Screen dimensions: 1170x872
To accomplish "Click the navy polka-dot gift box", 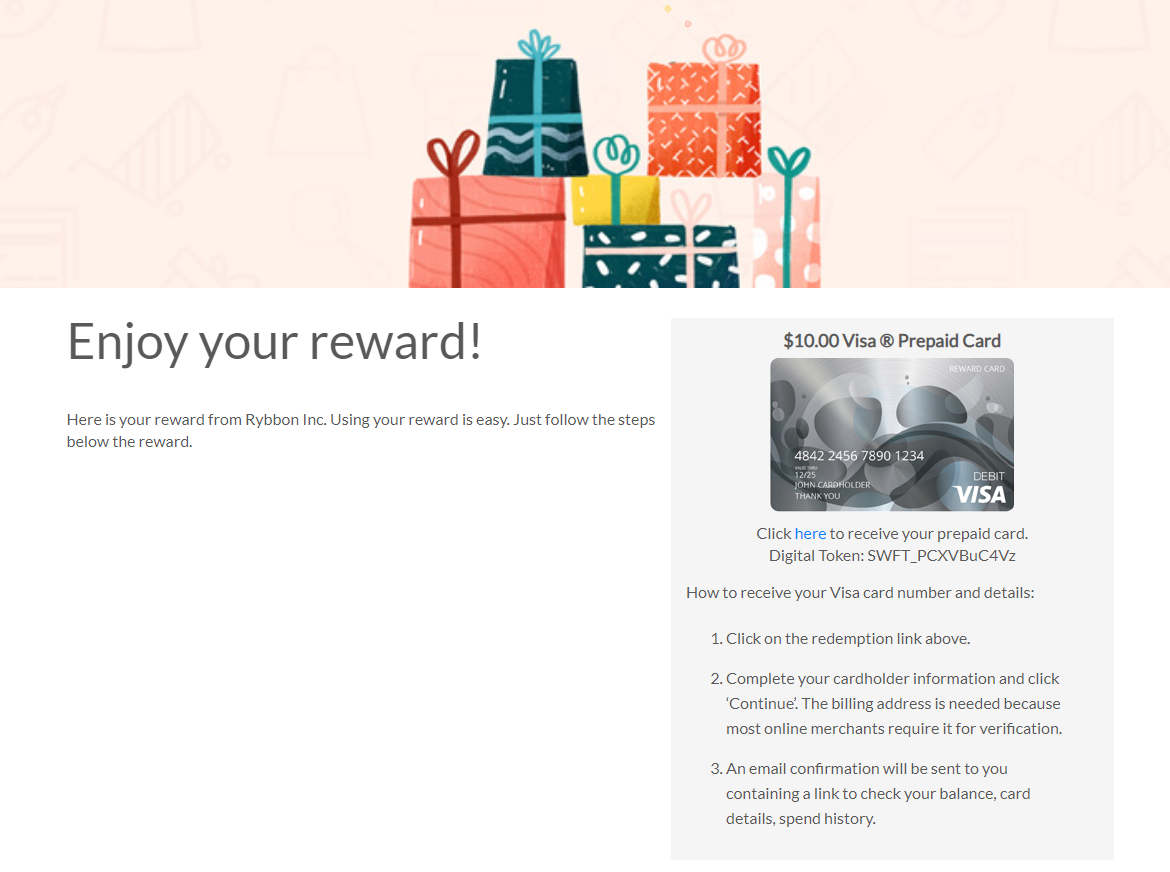I will [661, 257].
